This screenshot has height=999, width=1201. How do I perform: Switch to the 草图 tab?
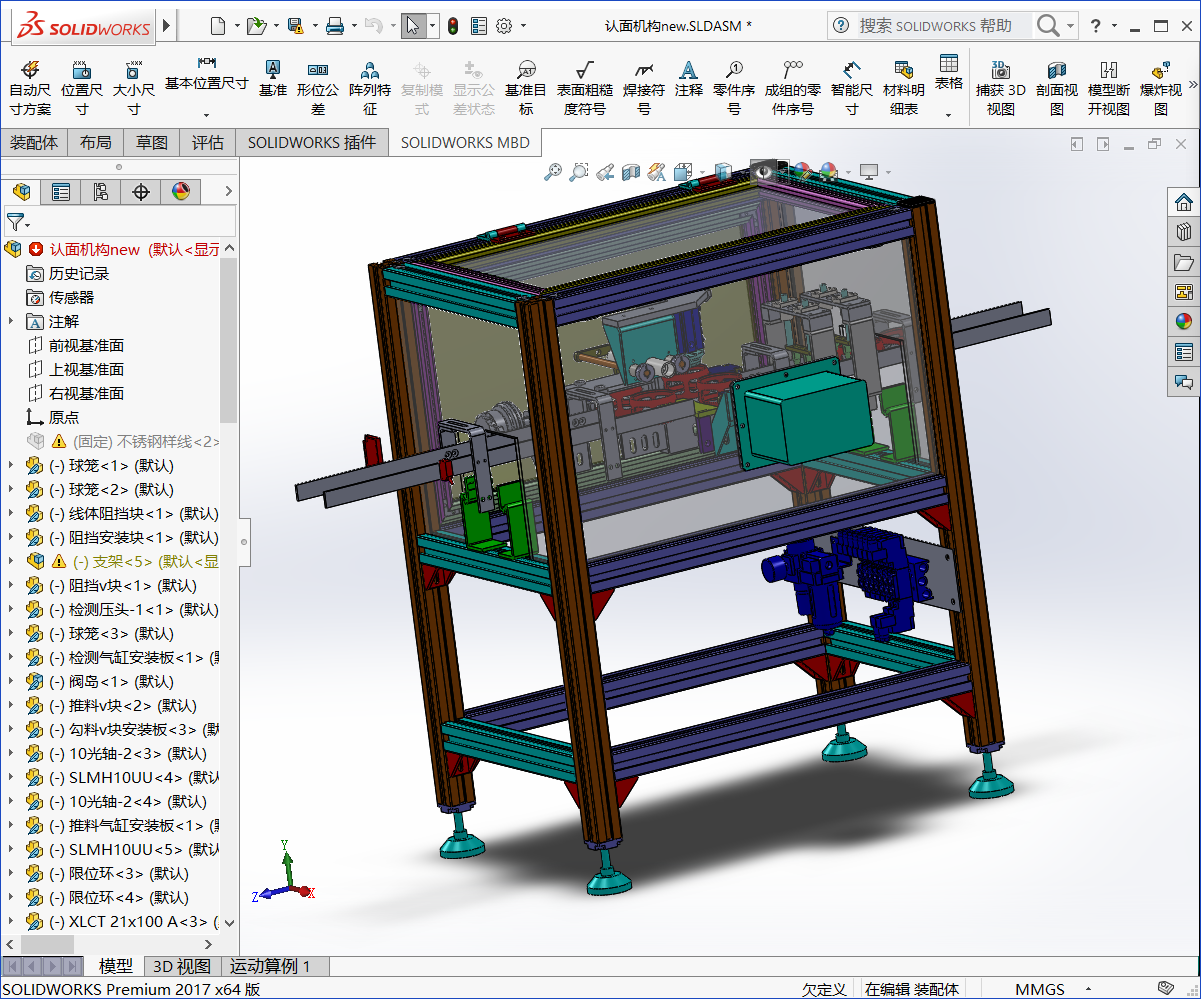click(x=152, y=143)
